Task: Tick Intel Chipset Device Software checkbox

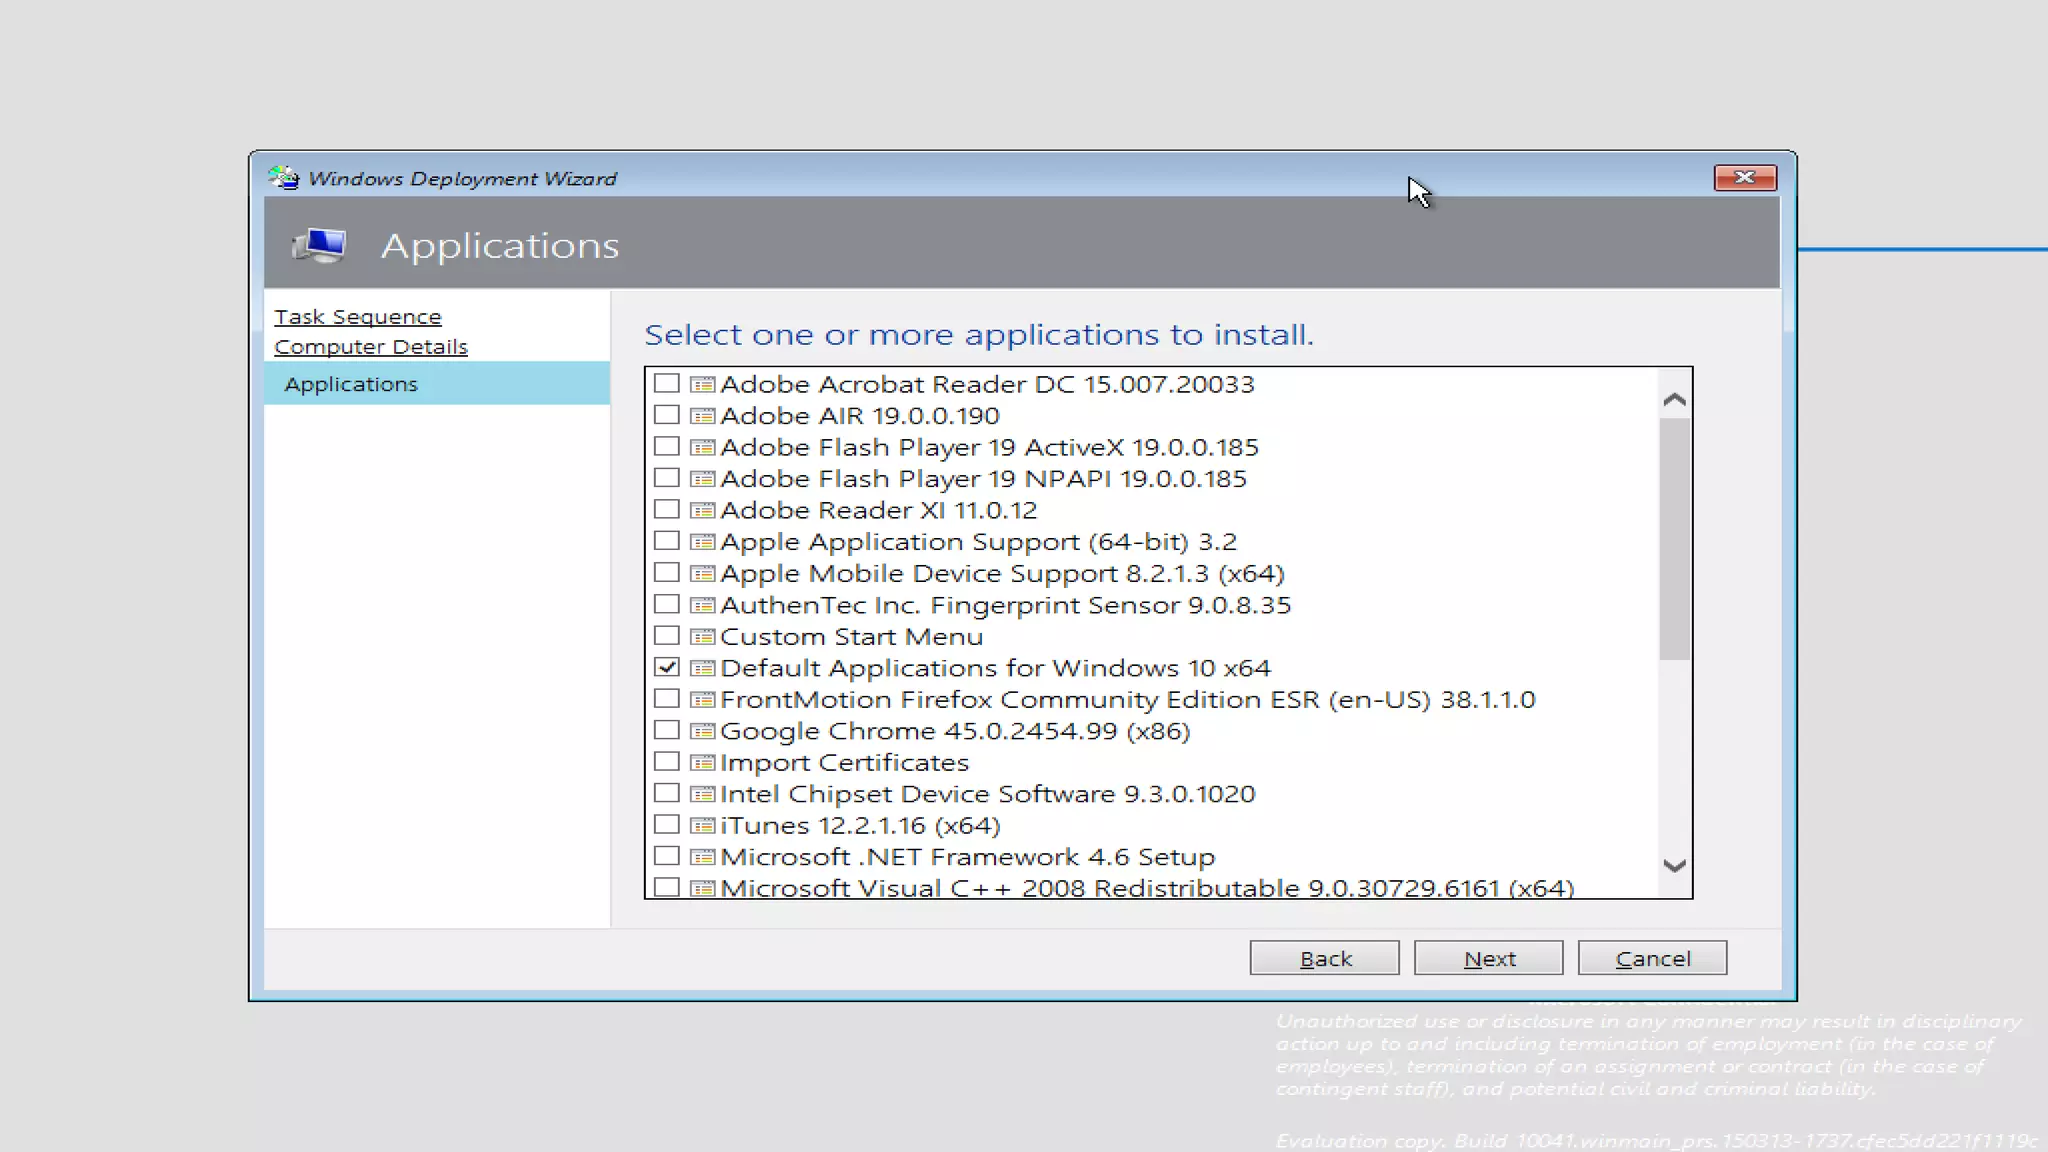Action: point(667,792)
